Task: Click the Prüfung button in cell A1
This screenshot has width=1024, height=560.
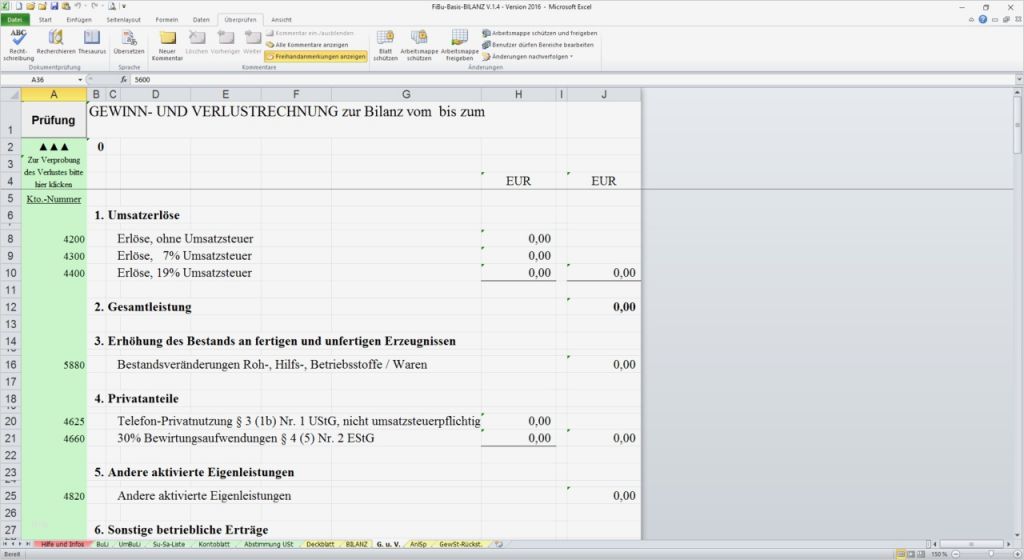Action: pos(54,120)
